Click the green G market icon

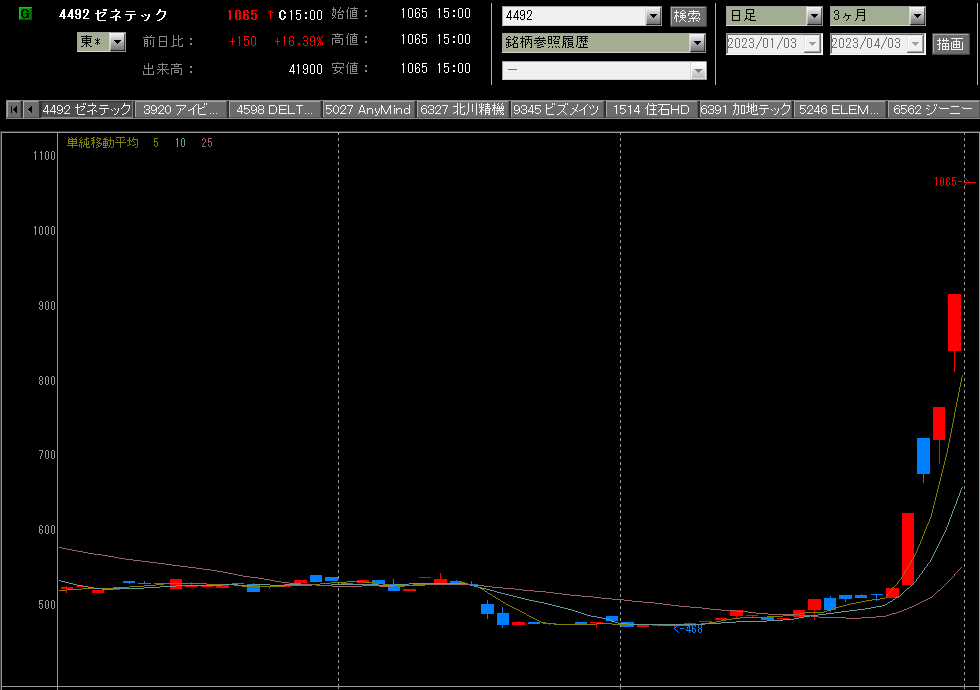tap(25, 13)
